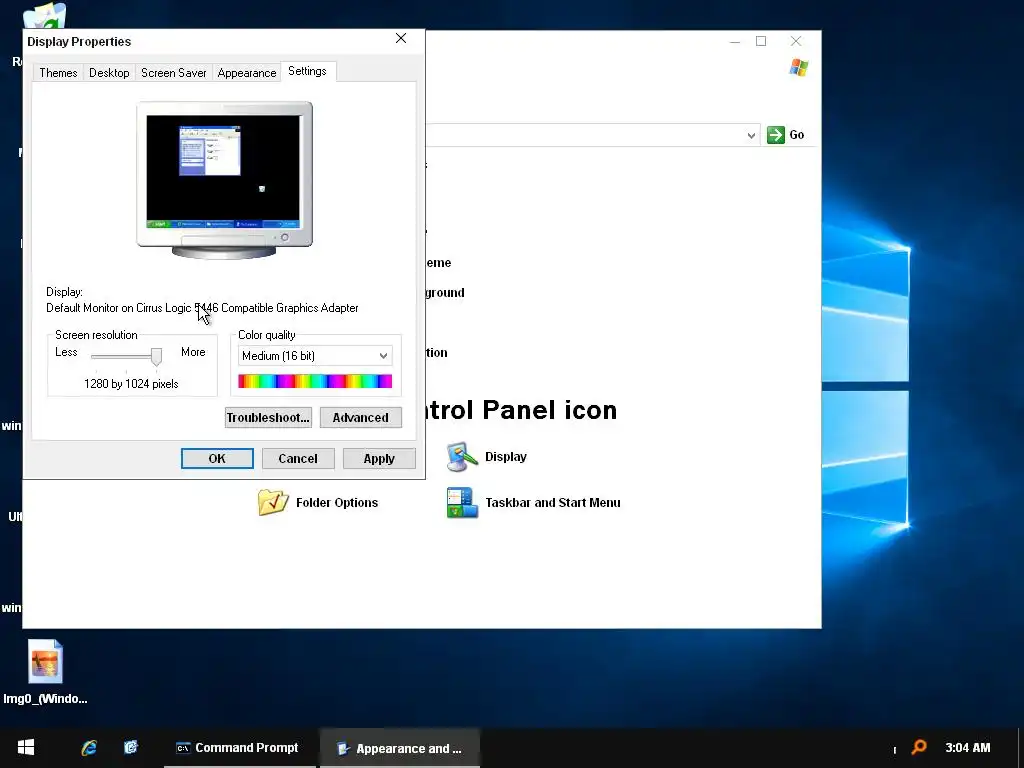The height and width of the screenshot is (768, 1024).
Task: Confirm with the OK button
Action: (217, 458)
